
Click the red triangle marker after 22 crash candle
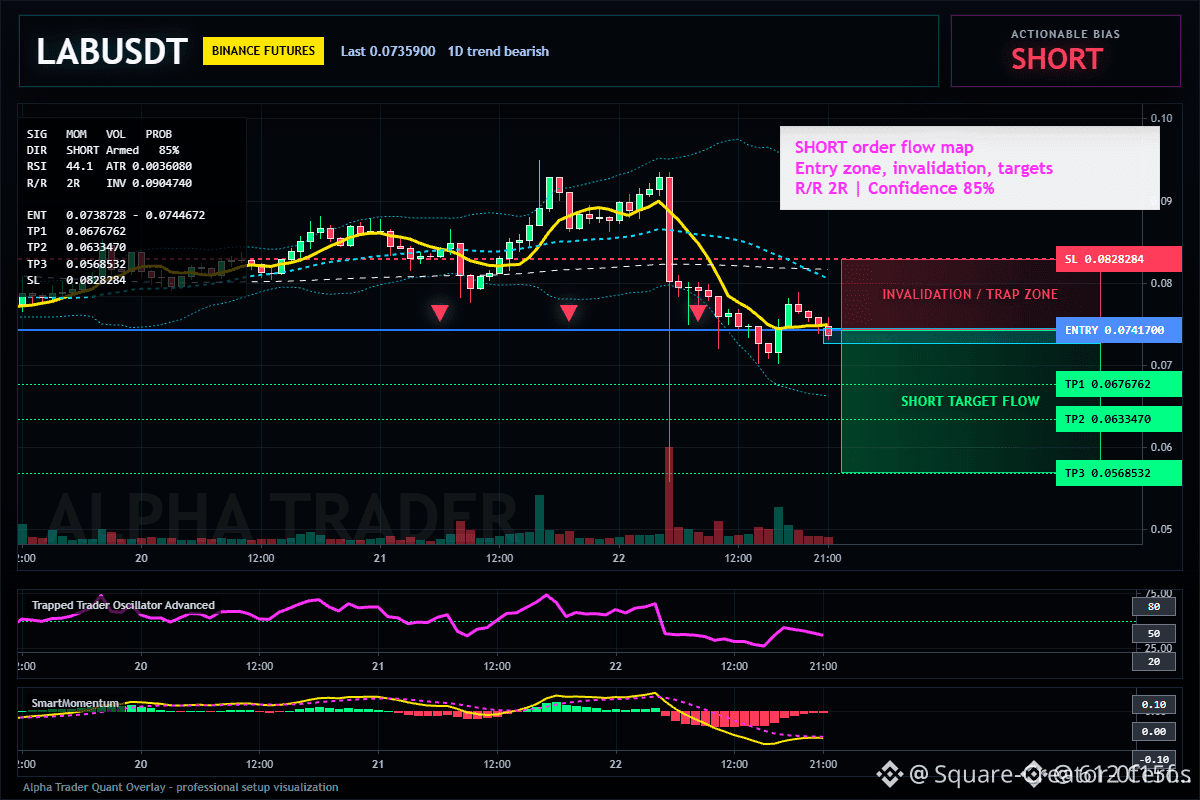point(698,313)
